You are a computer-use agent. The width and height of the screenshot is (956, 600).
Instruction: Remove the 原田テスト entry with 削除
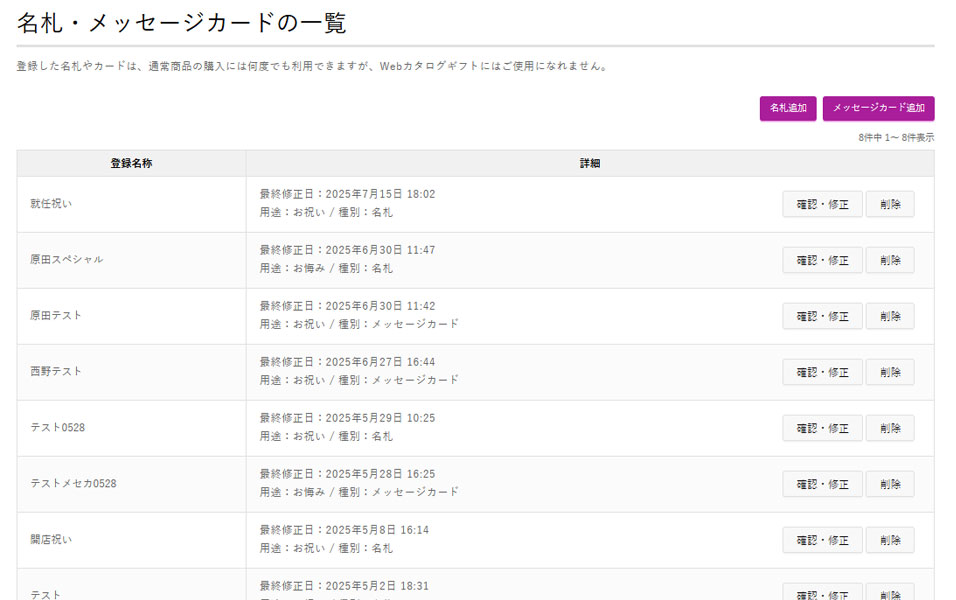coord(889,316)
